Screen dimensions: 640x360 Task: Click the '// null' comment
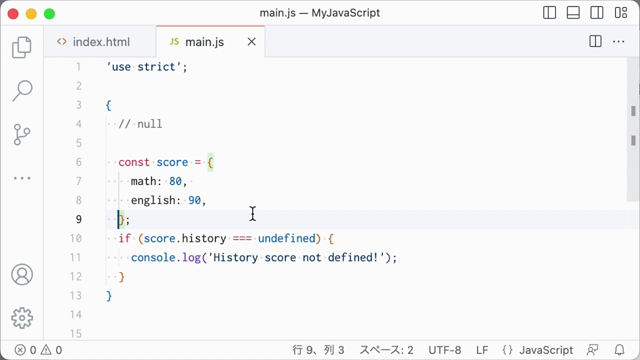140,124
